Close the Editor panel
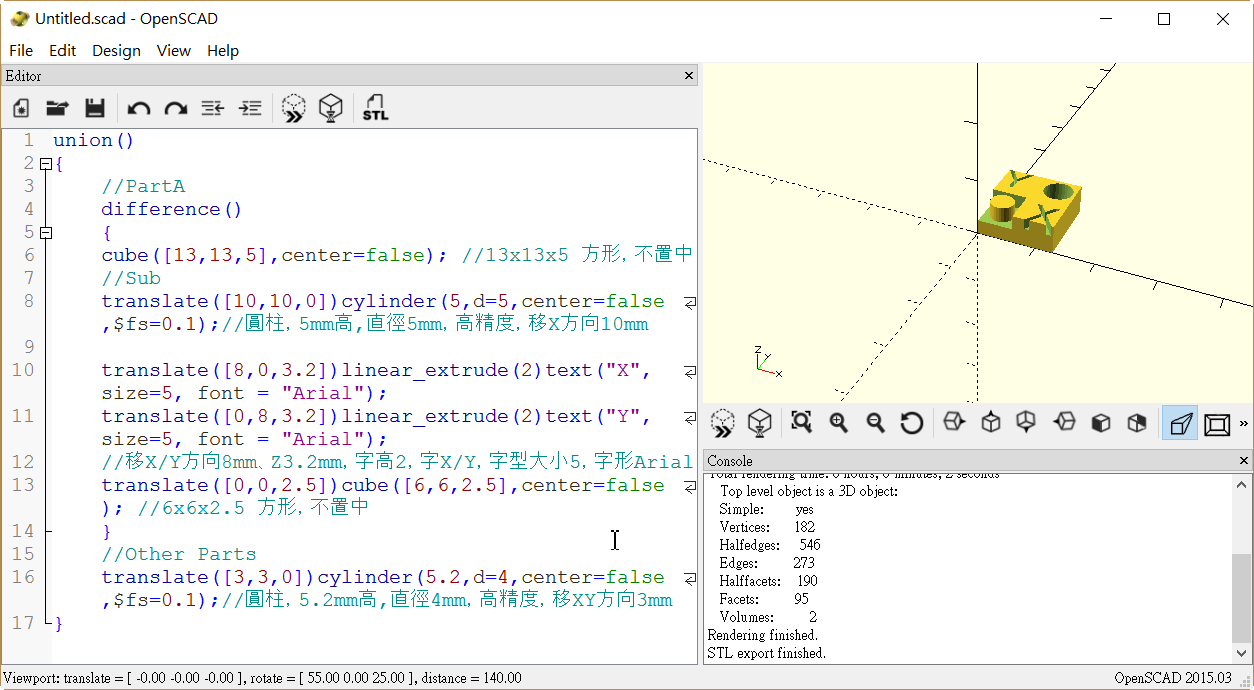The height and width of the screenshot is (690, 1254). tap(689, 76)
